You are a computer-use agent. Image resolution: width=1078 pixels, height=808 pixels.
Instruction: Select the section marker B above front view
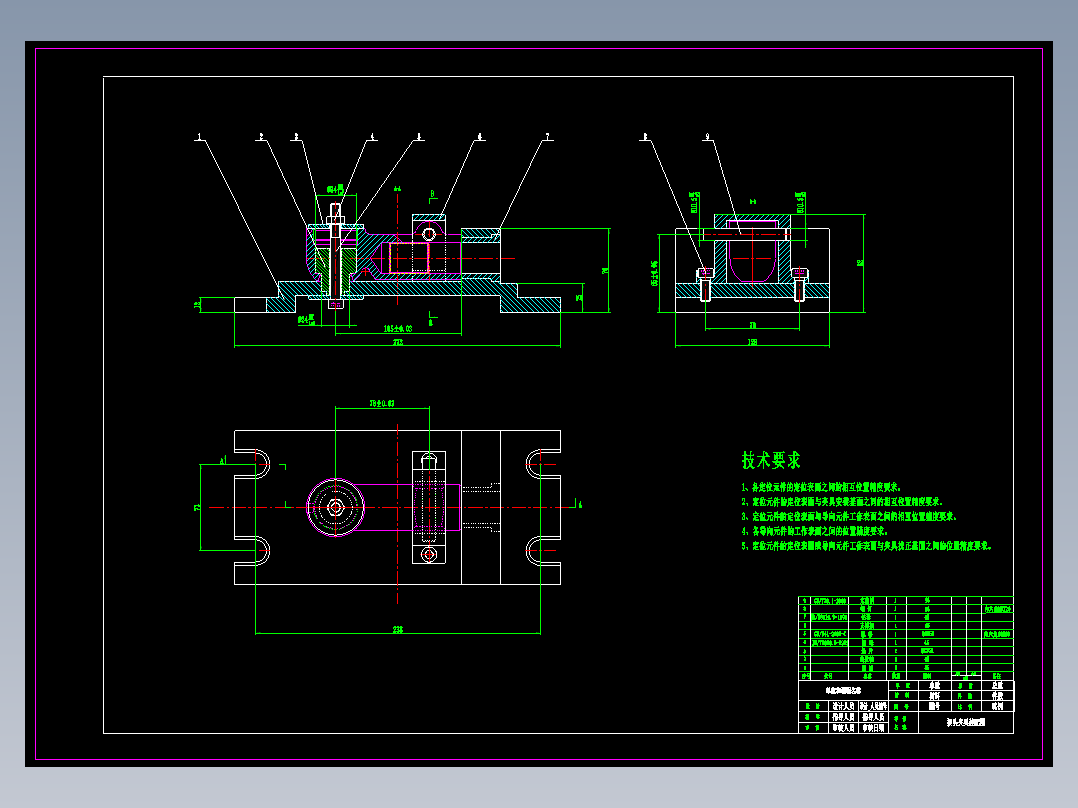(x=432, y=194)
